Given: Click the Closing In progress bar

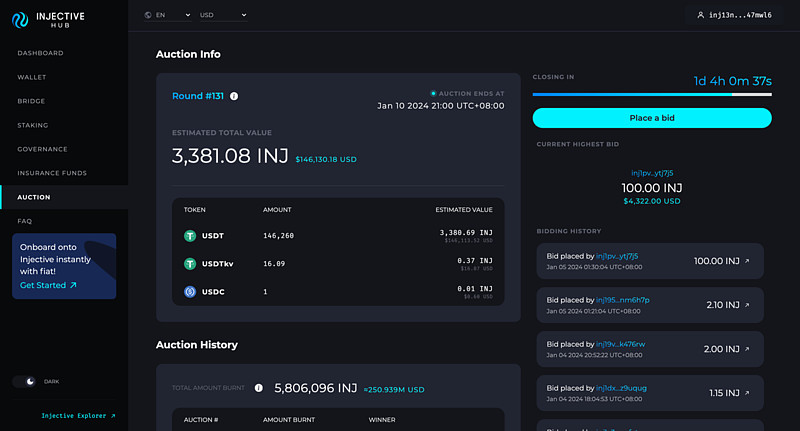Looking at the screenshot, I should (x=651, y=95).
